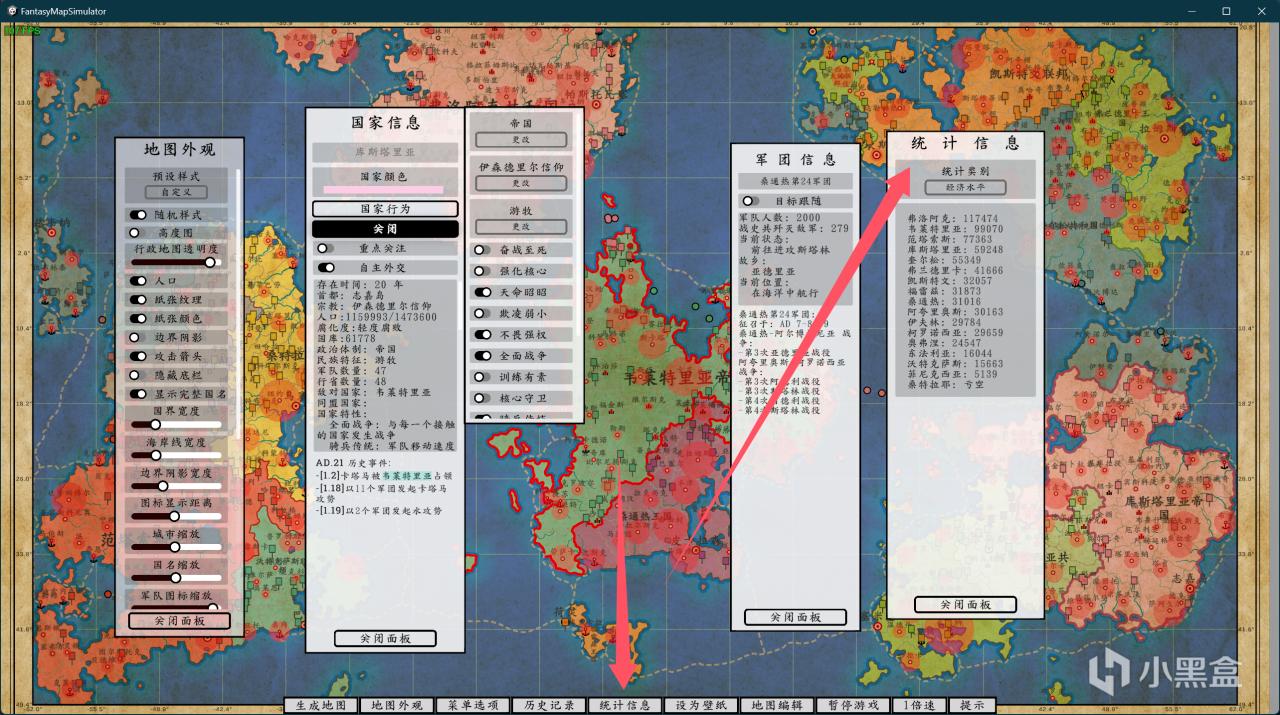Close the 地图外观 panel
The image size is (1280, 715).
pyautogui.click(x=180, y=620)
